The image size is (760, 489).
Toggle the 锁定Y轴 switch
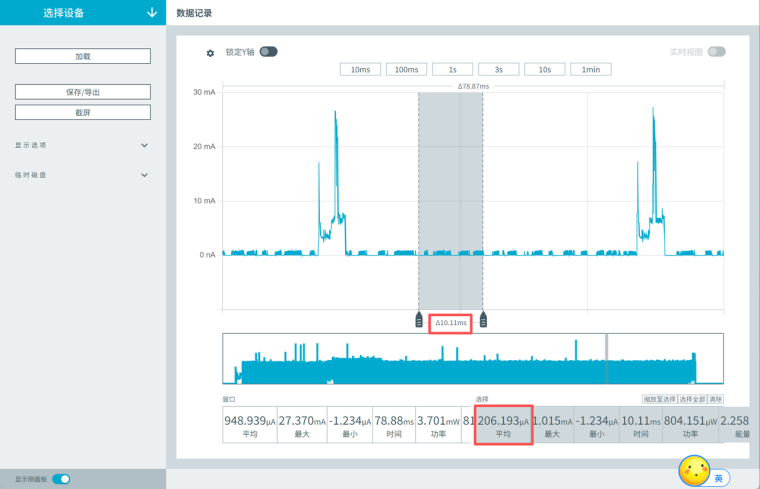(x=268, y=51)
